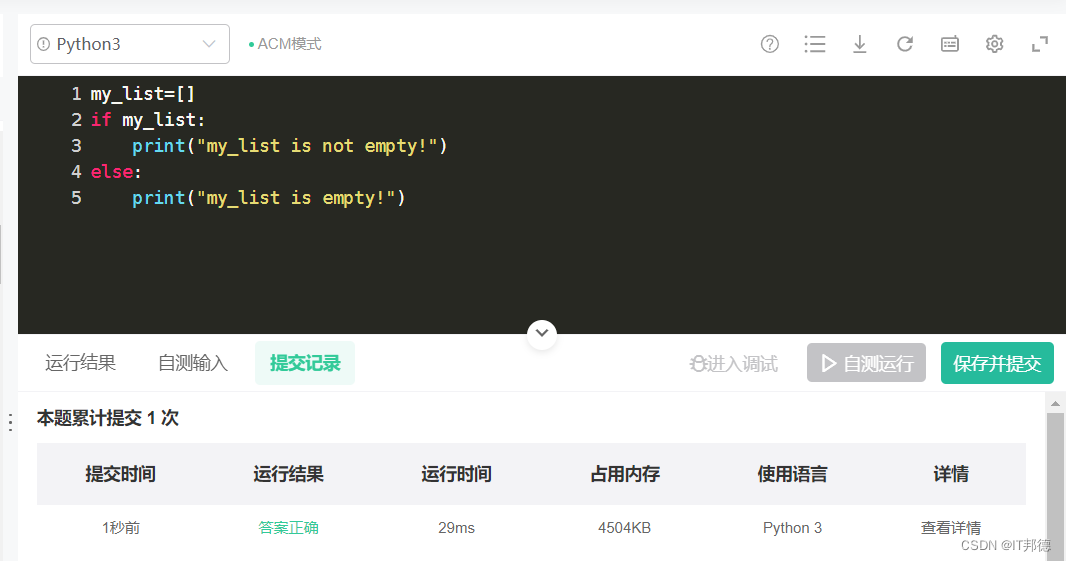The width and height of the screenshot is (1066, 561).
Task: Click the 自测运行 button
Action: (866, 363)
